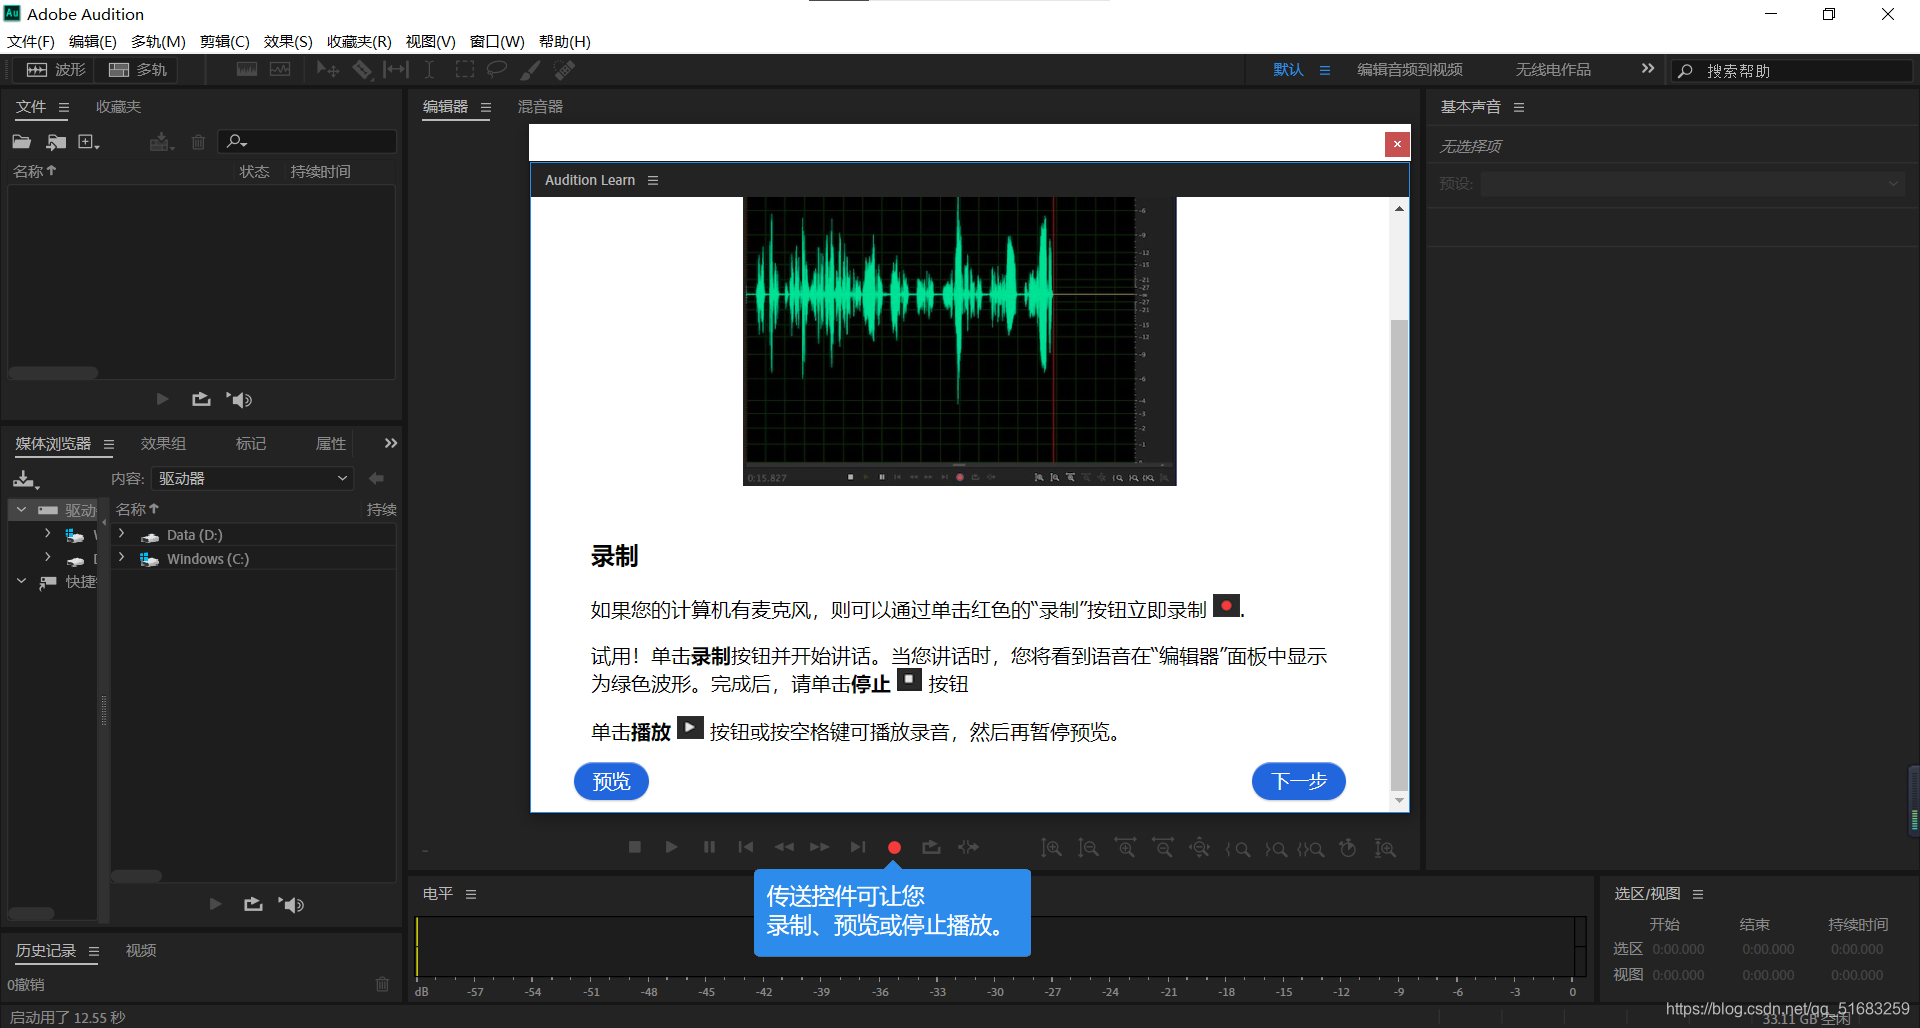Switch to the 多轨 multitrack view

pos(138,70)
